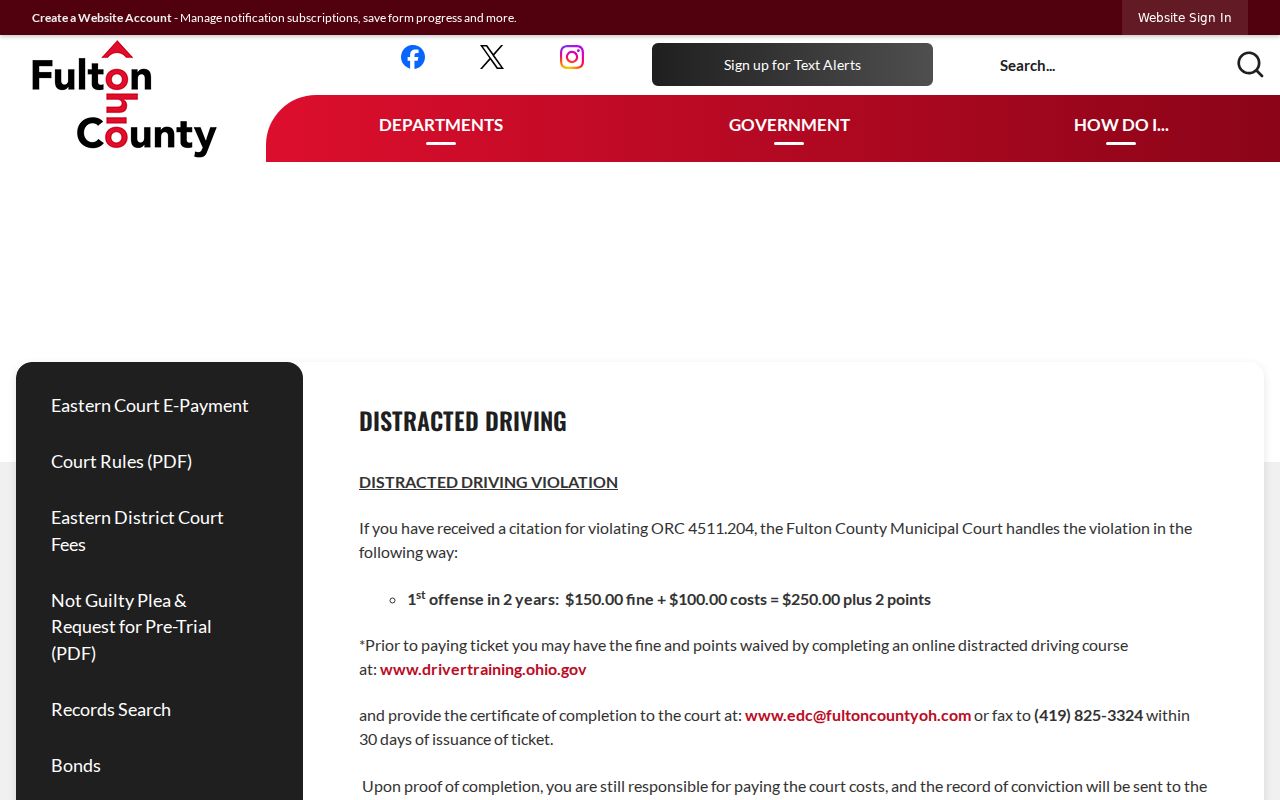1280x800 pixels.
Task: Follow the www.drivertraining.ohio.gov link
Action: pos(483,670)
